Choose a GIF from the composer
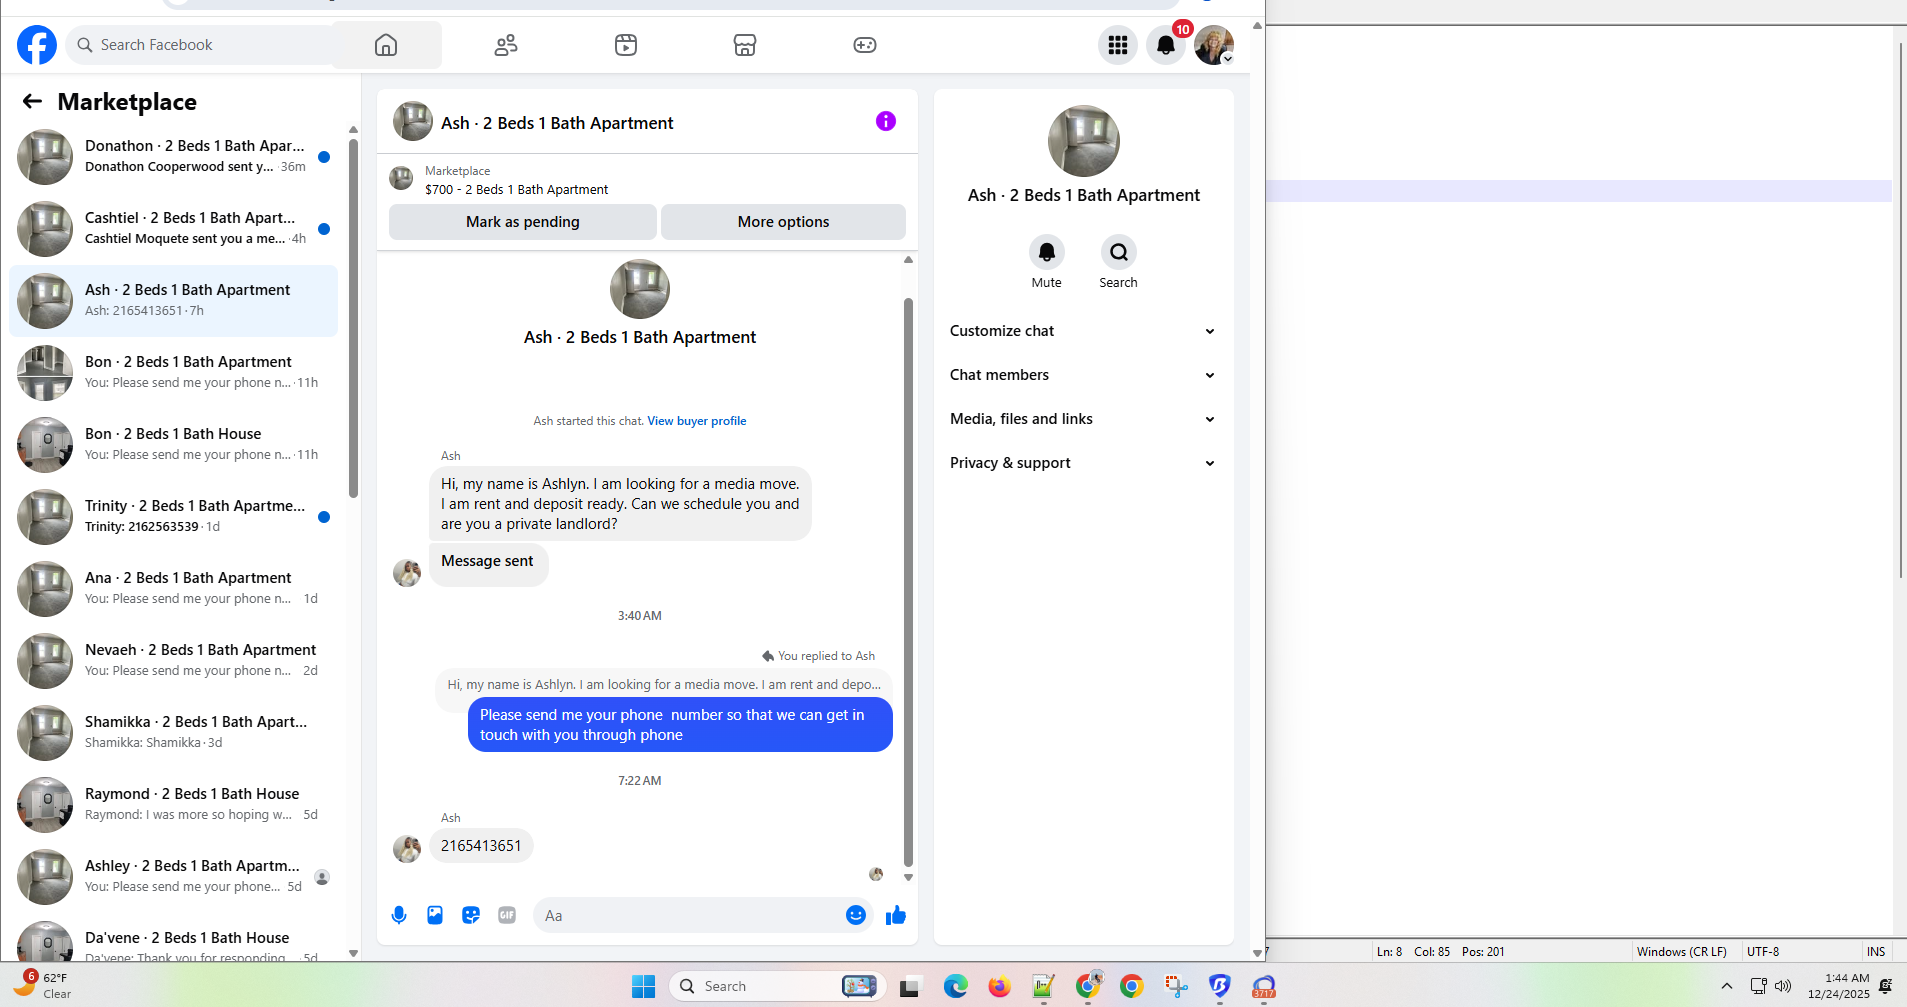1907x1007 pixels. [x=507, y=915]
